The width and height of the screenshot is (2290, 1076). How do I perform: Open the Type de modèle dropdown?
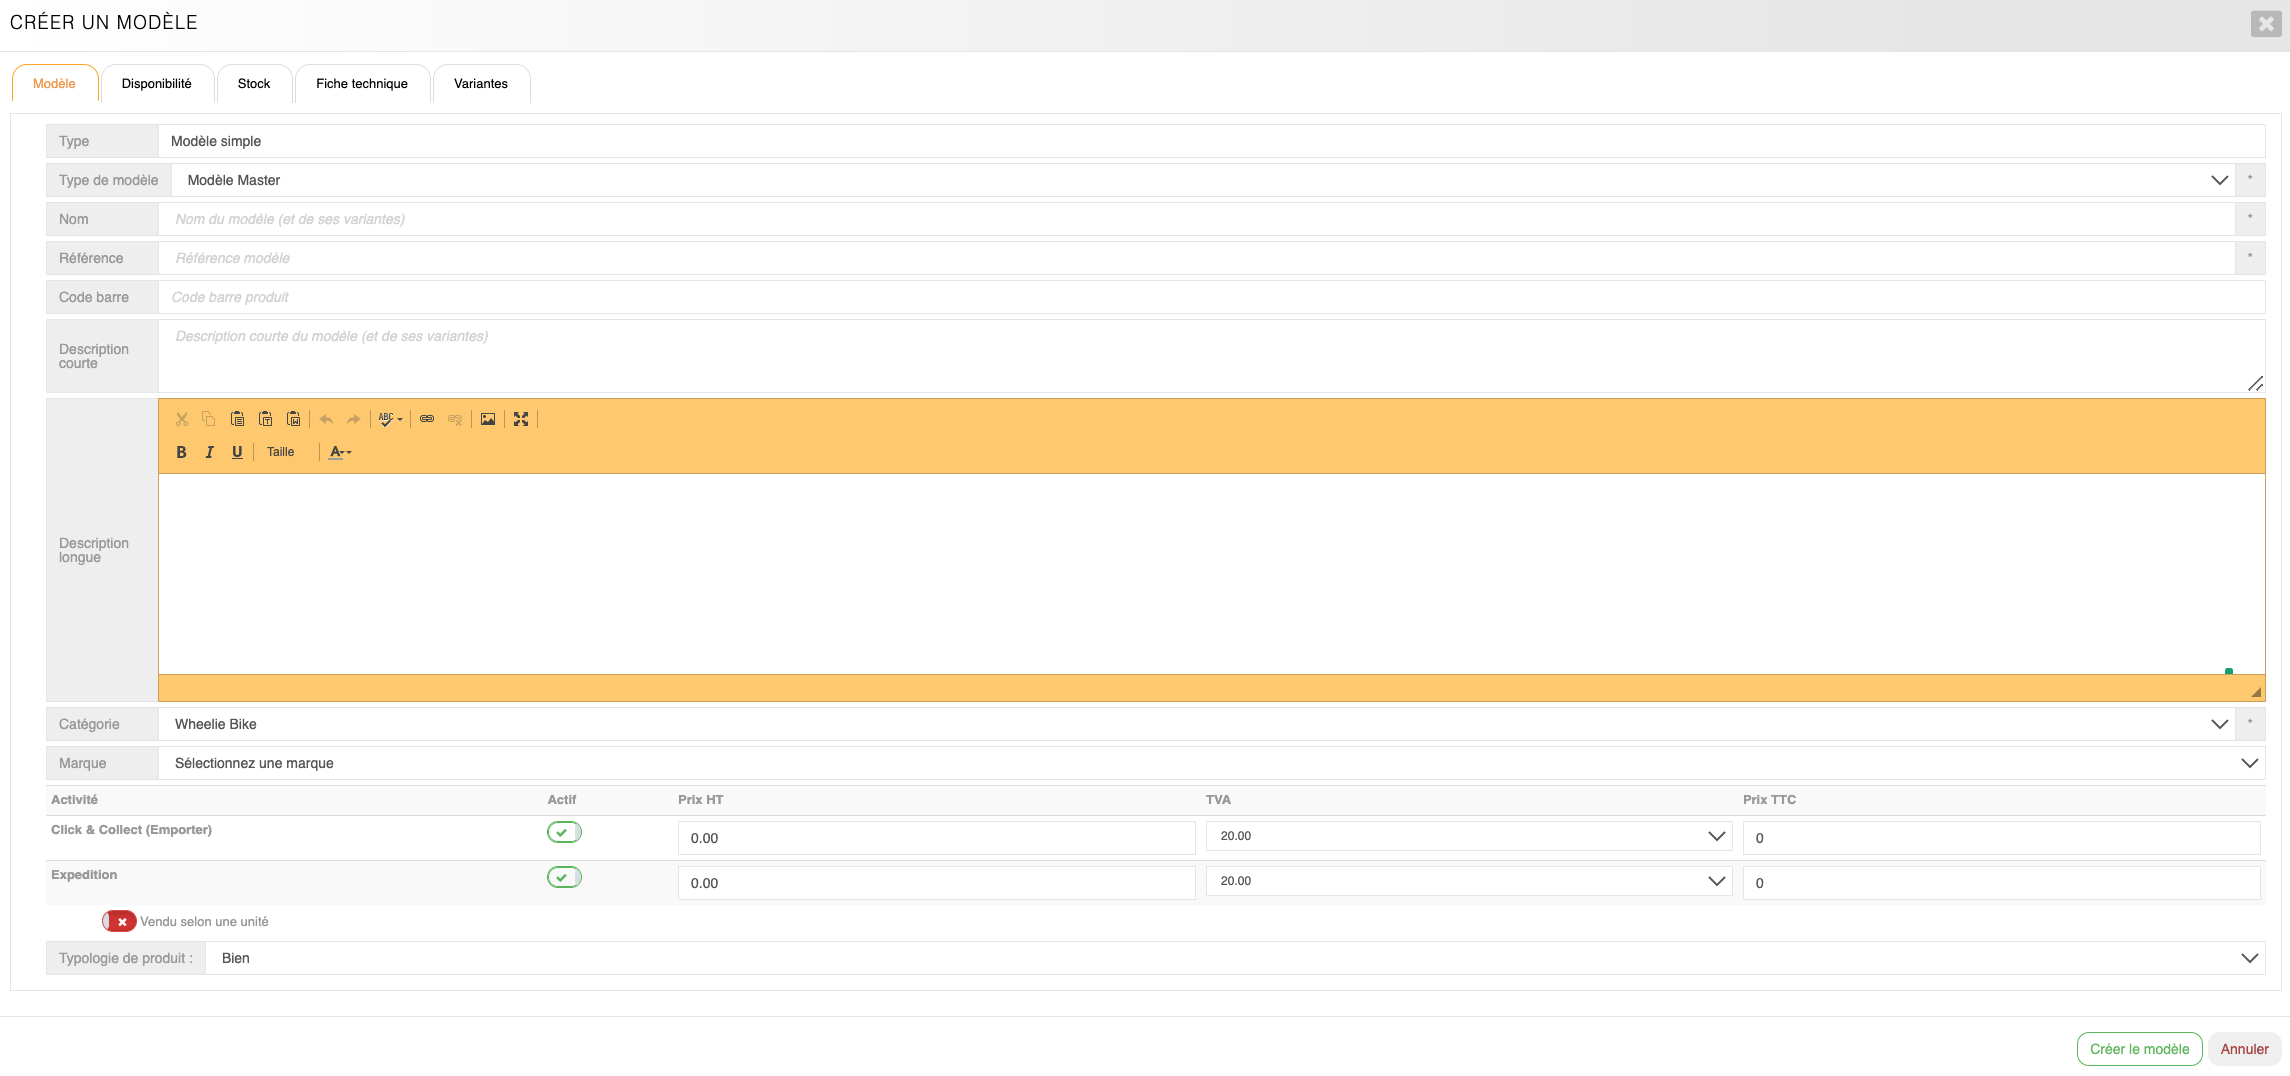(1202, 180)
